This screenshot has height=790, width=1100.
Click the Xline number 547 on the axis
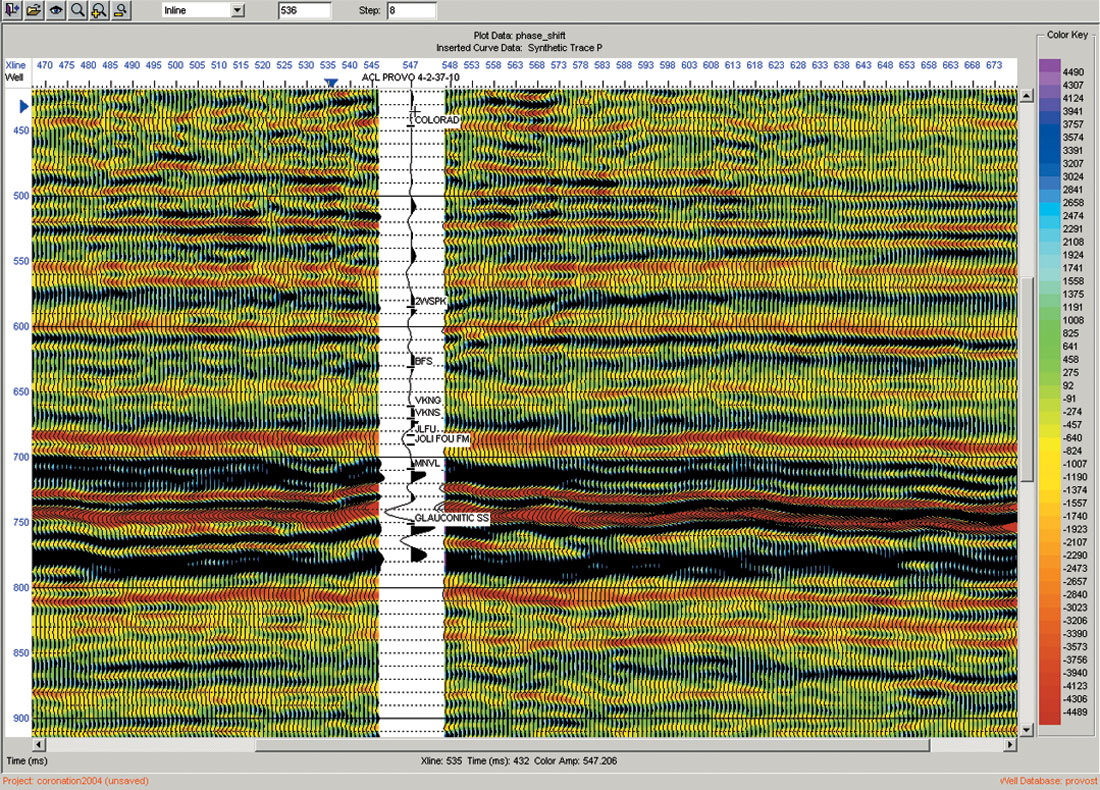click(x=410, y=65)
